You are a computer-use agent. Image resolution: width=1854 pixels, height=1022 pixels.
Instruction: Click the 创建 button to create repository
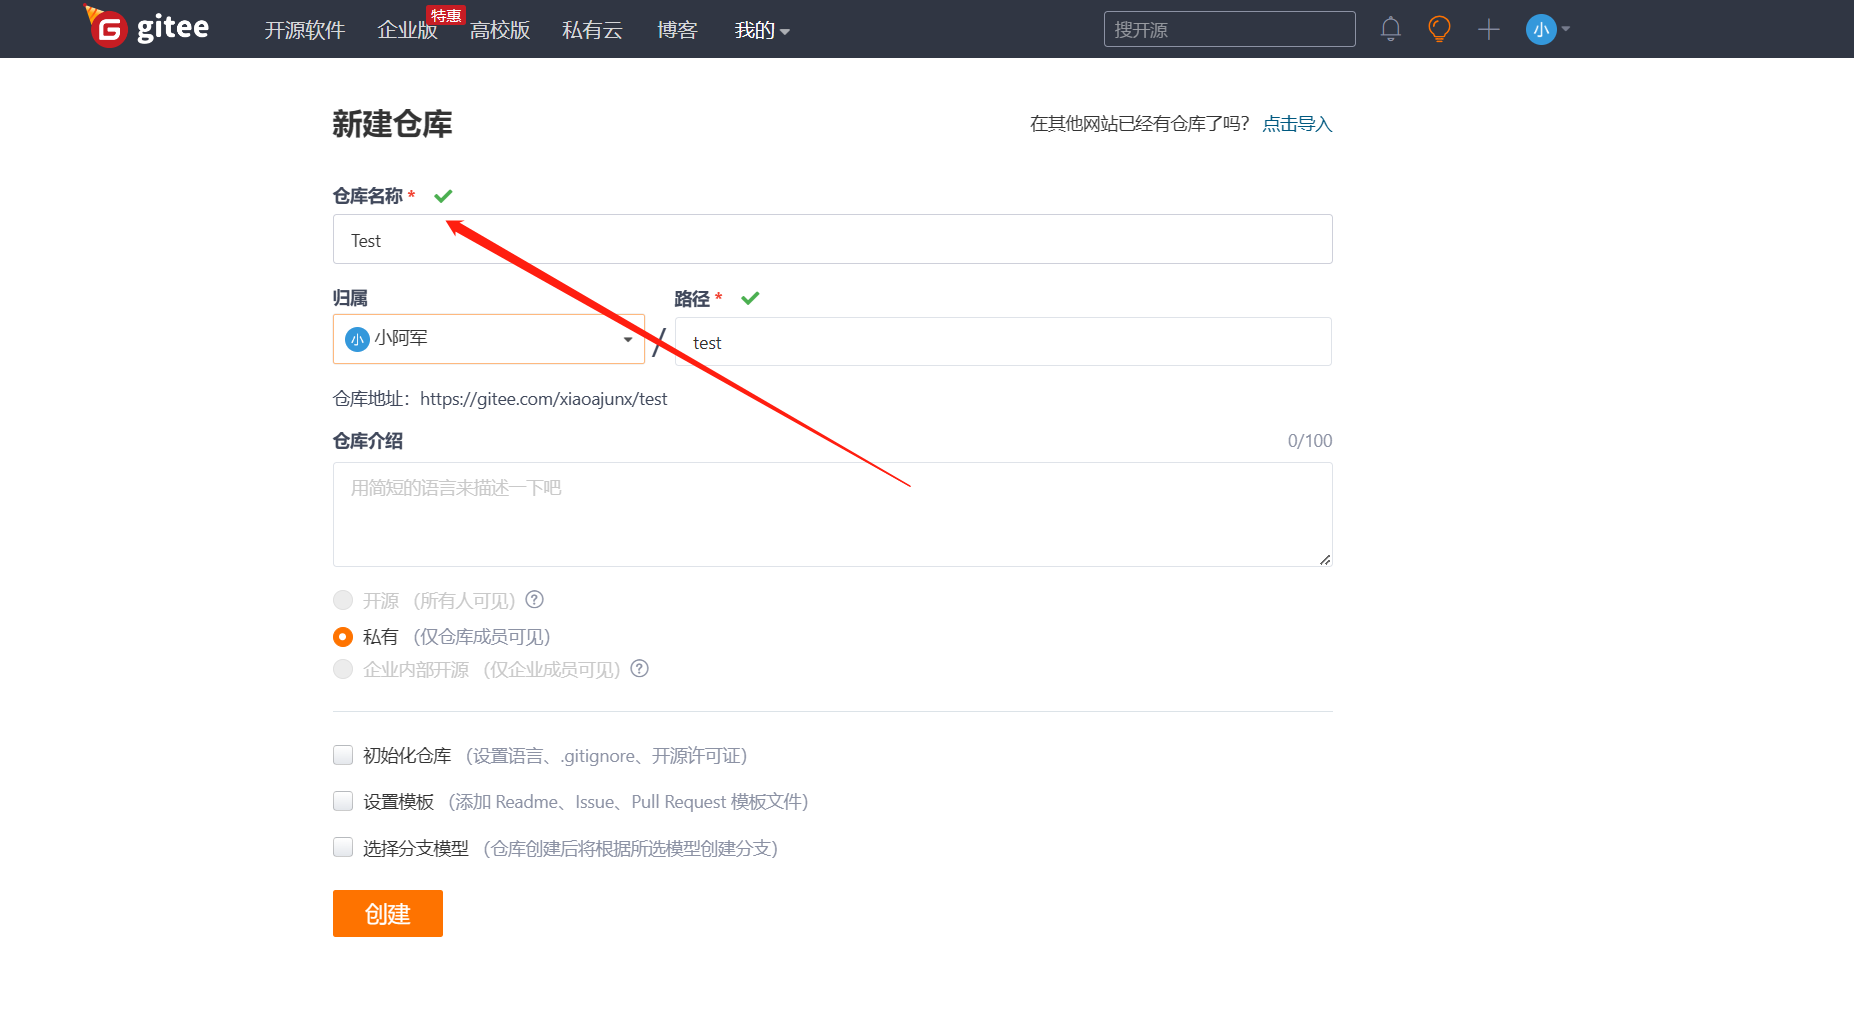click(387, 913)
